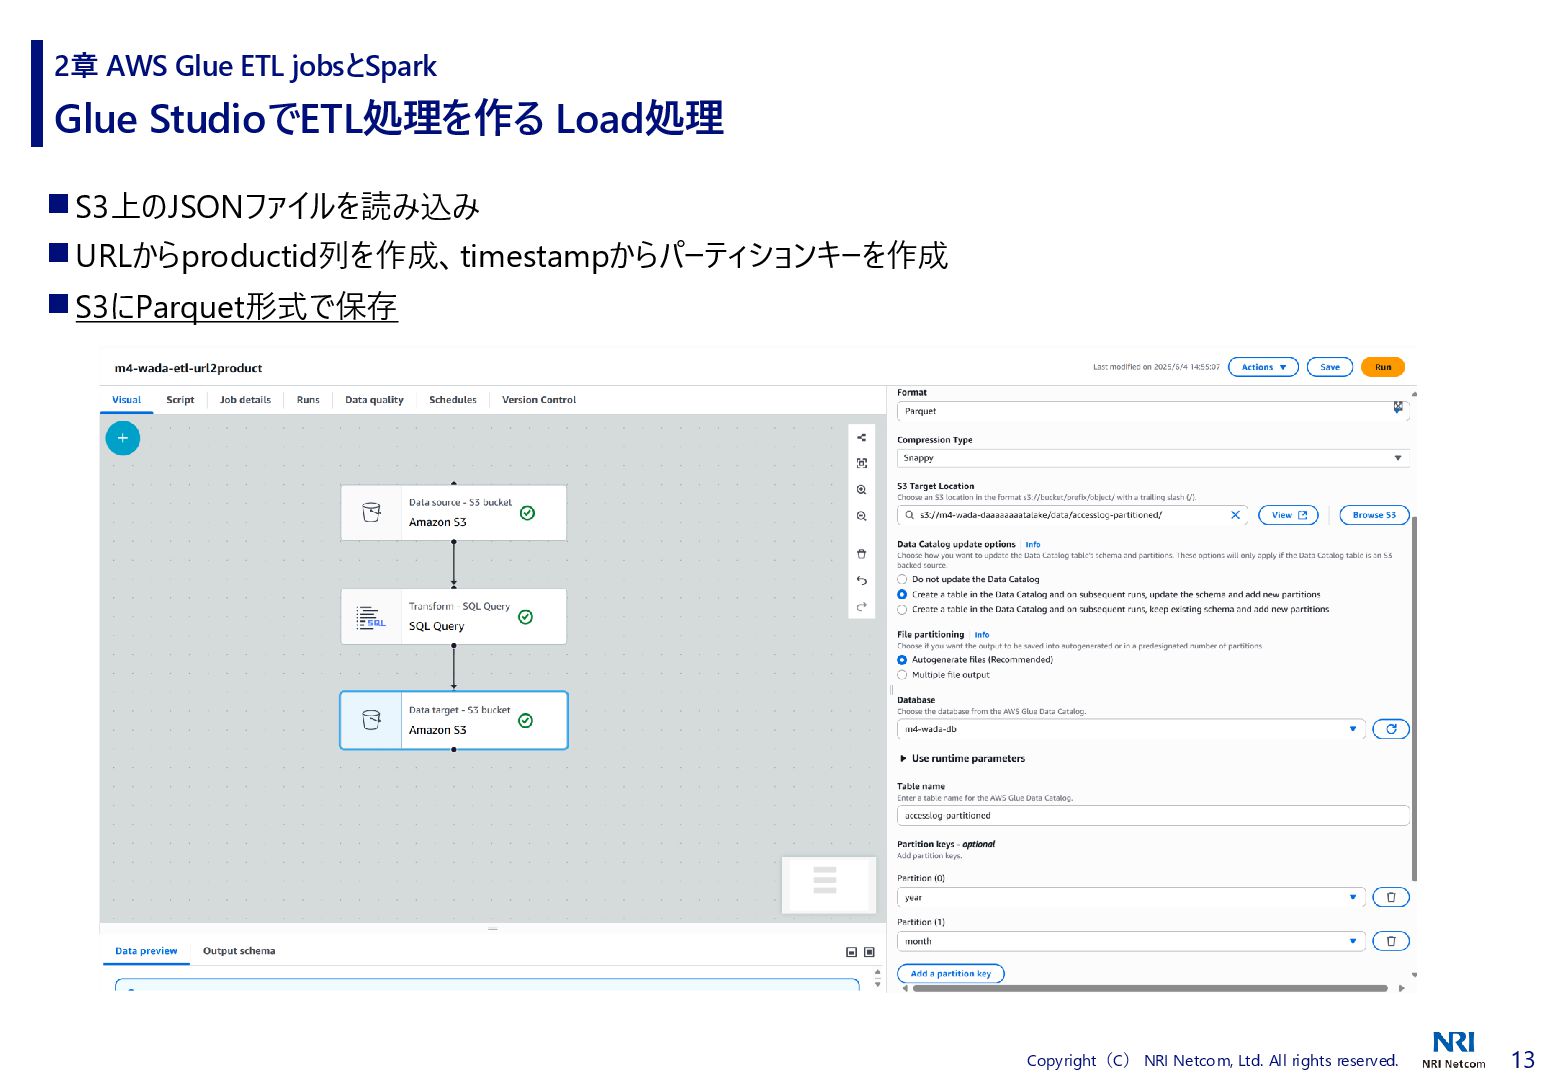This screenshot has width=1560, height=1080.
Task: Open Compression Type dropdown showing Snappy
Action: coord(1153,458)
